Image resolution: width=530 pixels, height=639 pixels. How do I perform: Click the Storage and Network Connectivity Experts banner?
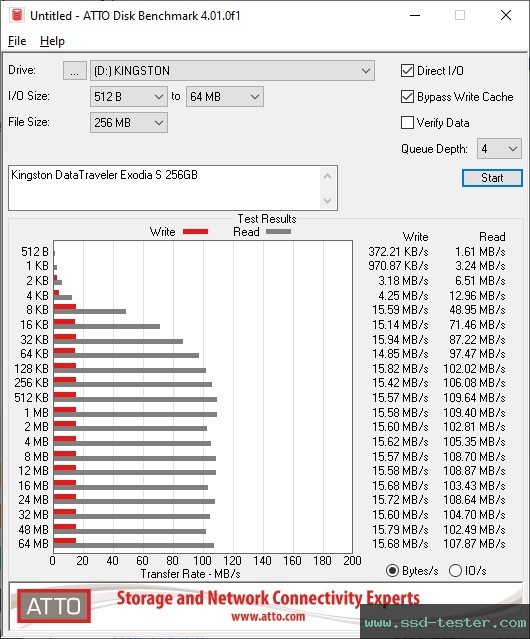268,598
